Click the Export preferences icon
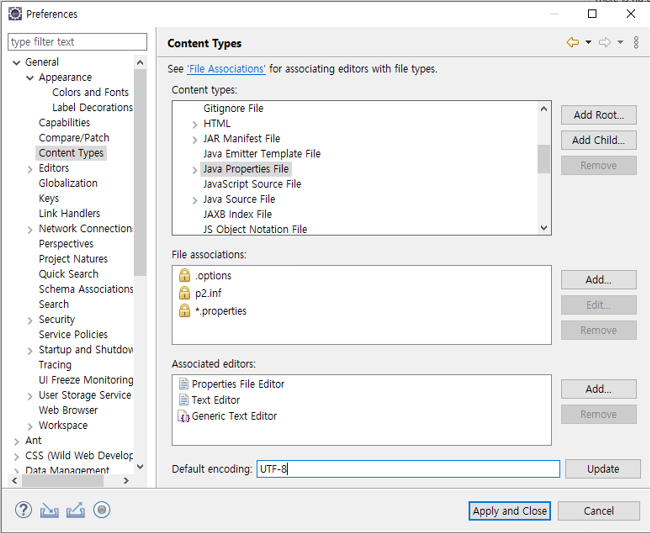This screenshot has height=533, width=650. tap(75, 510)
